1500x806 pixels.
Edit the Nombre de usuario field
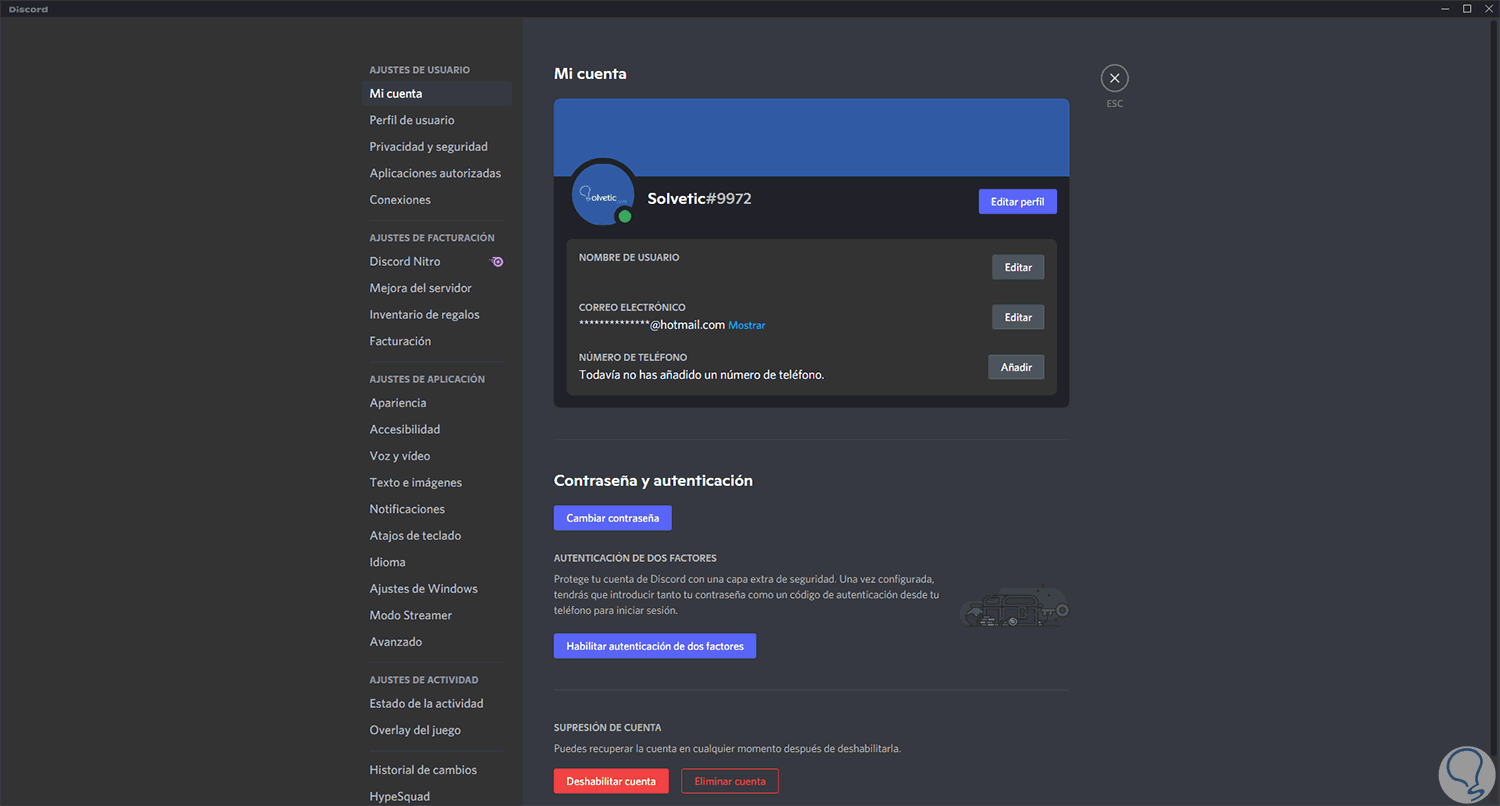[x=1018, y=267]
